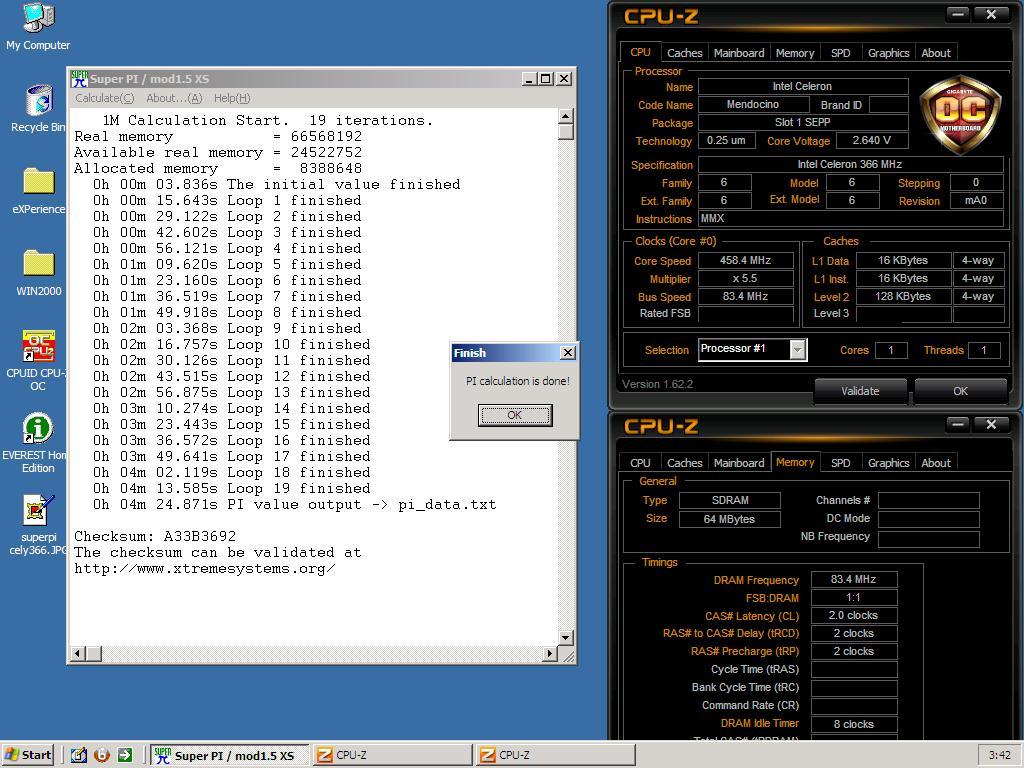Screen dimensions: 1024x768
Task: Click Super PI vertical scrollbar up arrow
Action: pos(566,116)
